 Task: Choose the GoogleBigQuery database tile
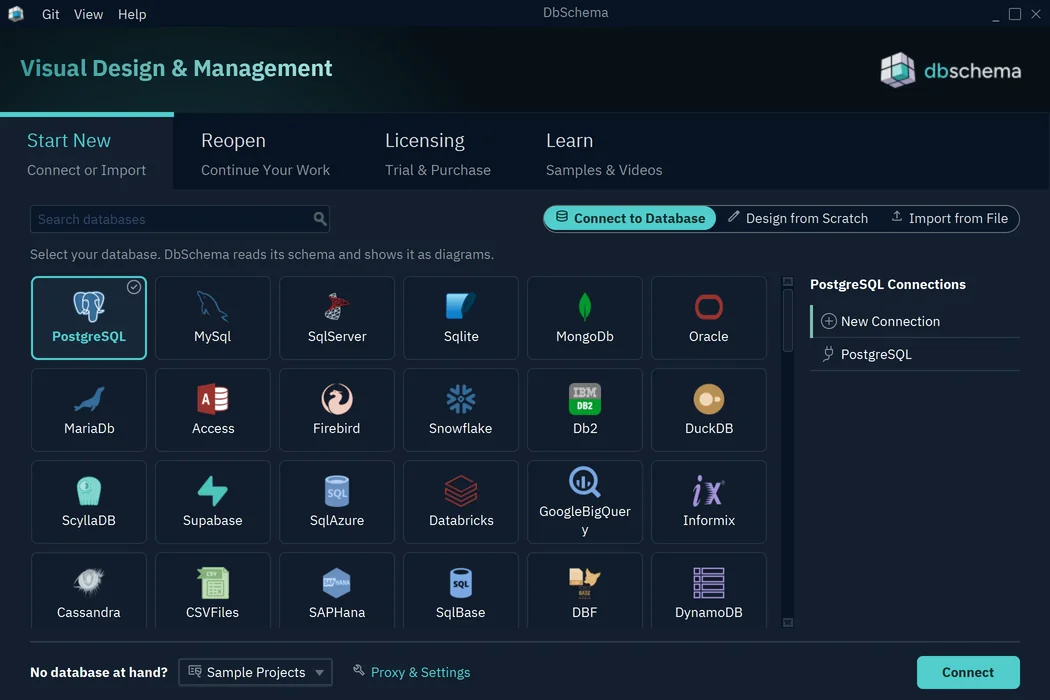(x=585, y=502)
